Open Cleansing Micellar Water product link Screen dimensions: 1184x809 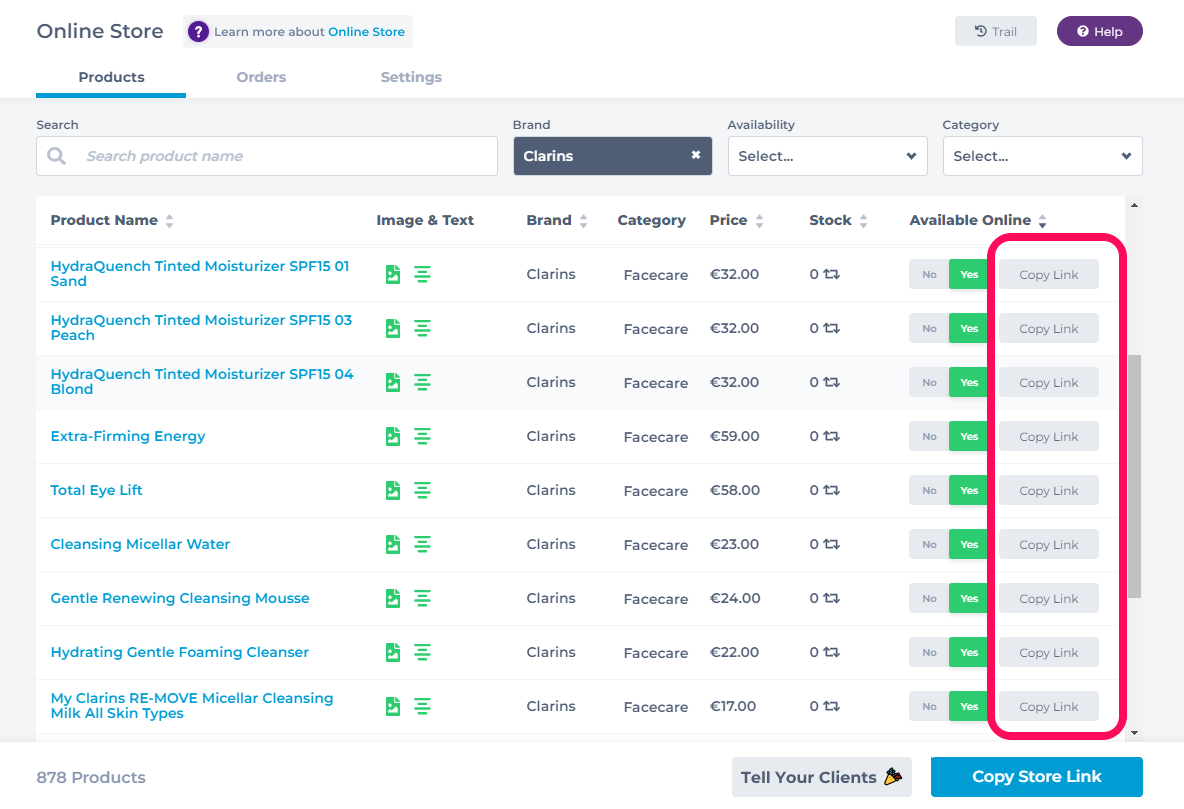click(140, 544)
